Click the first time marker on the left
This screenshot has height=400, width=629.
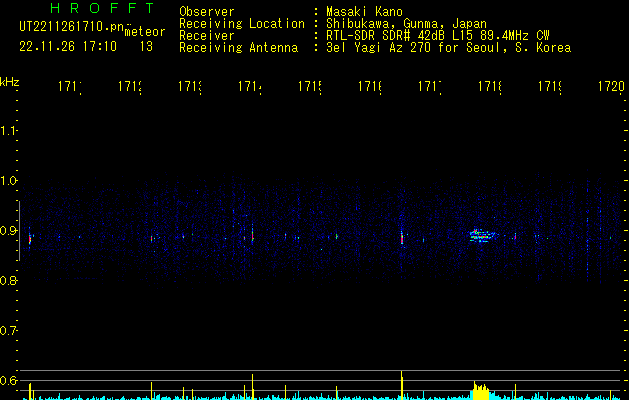point(70,88)
